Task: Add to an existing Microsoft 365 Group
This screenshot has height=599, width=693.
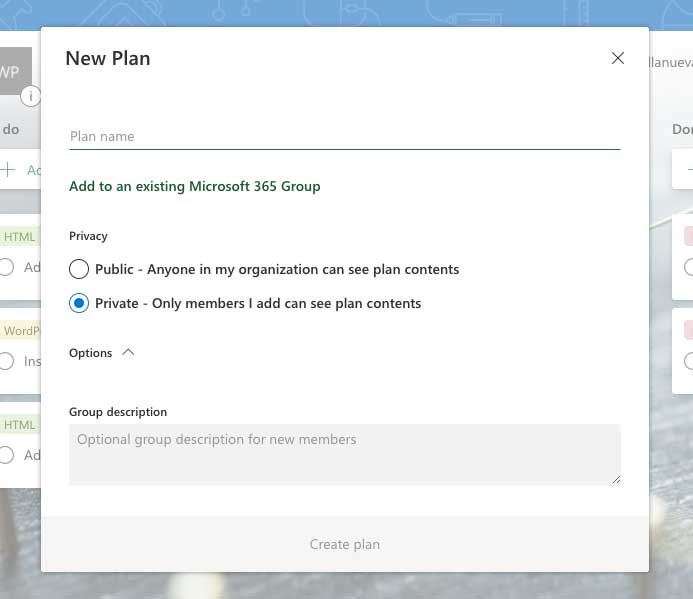Action: pyautogui.click(x=195, y=186)
